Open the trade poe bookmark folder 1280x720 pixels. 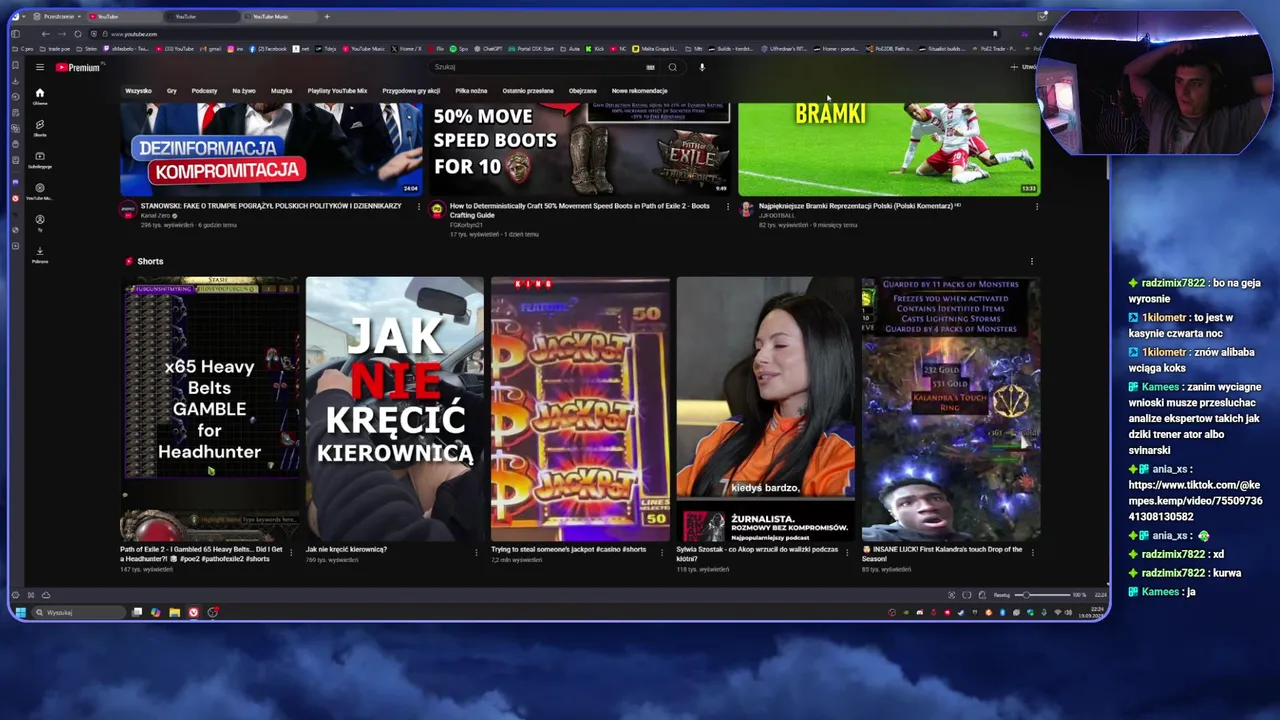coord(55,49)
